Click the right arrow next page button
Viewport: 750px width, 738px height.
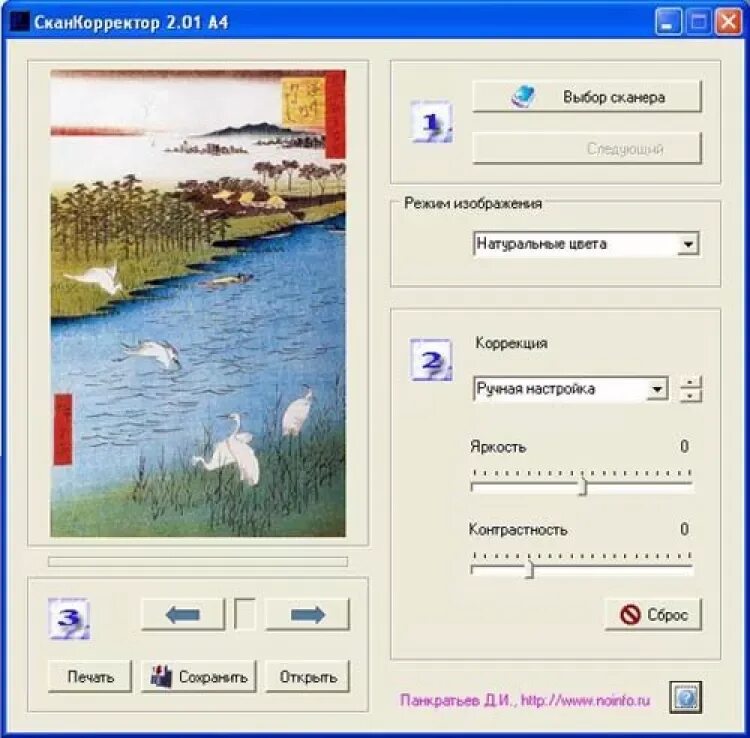(x=308, y=615)
